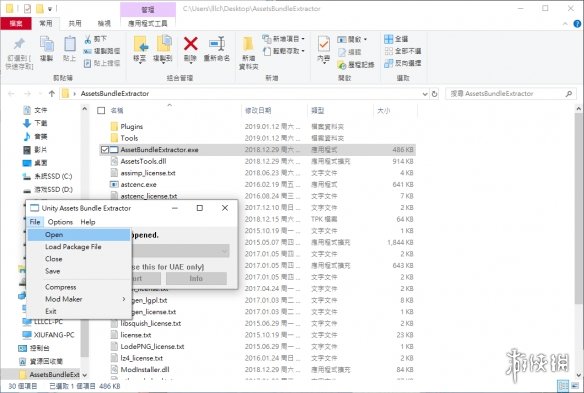584x393 pixels.
Task: Expand the New item (新增項目) dropdown
Action: (303, 39)
